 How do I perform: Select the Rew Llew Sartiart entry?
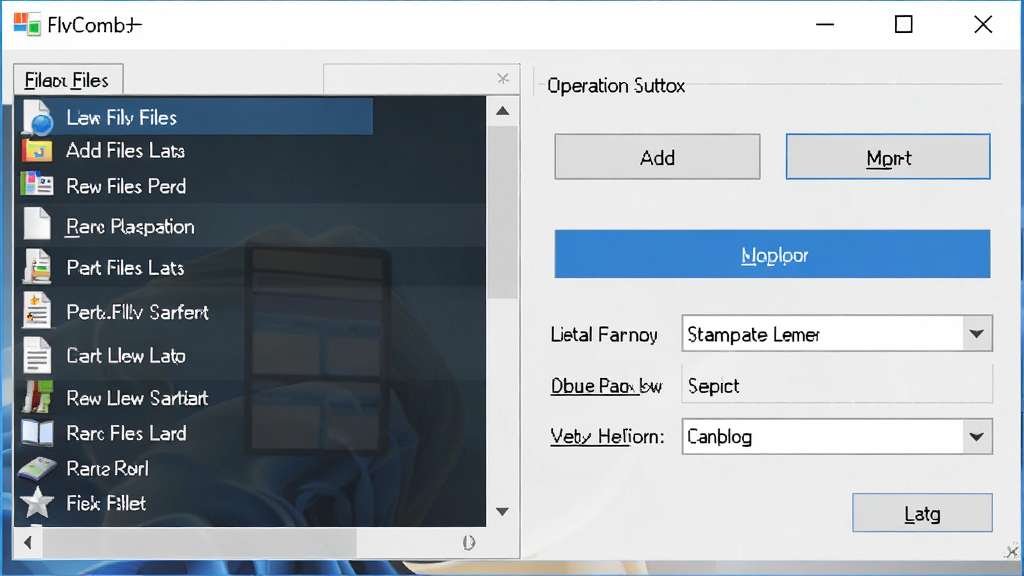click(250, 397)
